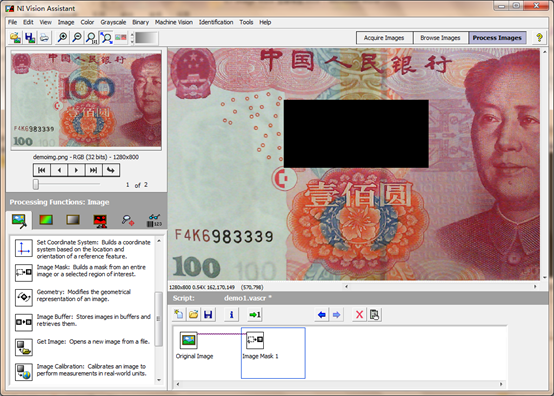Screen dimensions: 554x396
Task: Switch to Browse Images mode
Action: pos(440,38)
